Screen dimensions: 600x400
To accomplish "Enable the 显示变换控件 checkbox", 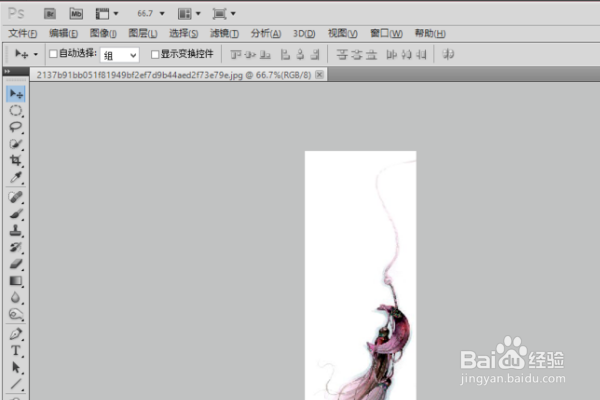I will click(x=155, y=54).
